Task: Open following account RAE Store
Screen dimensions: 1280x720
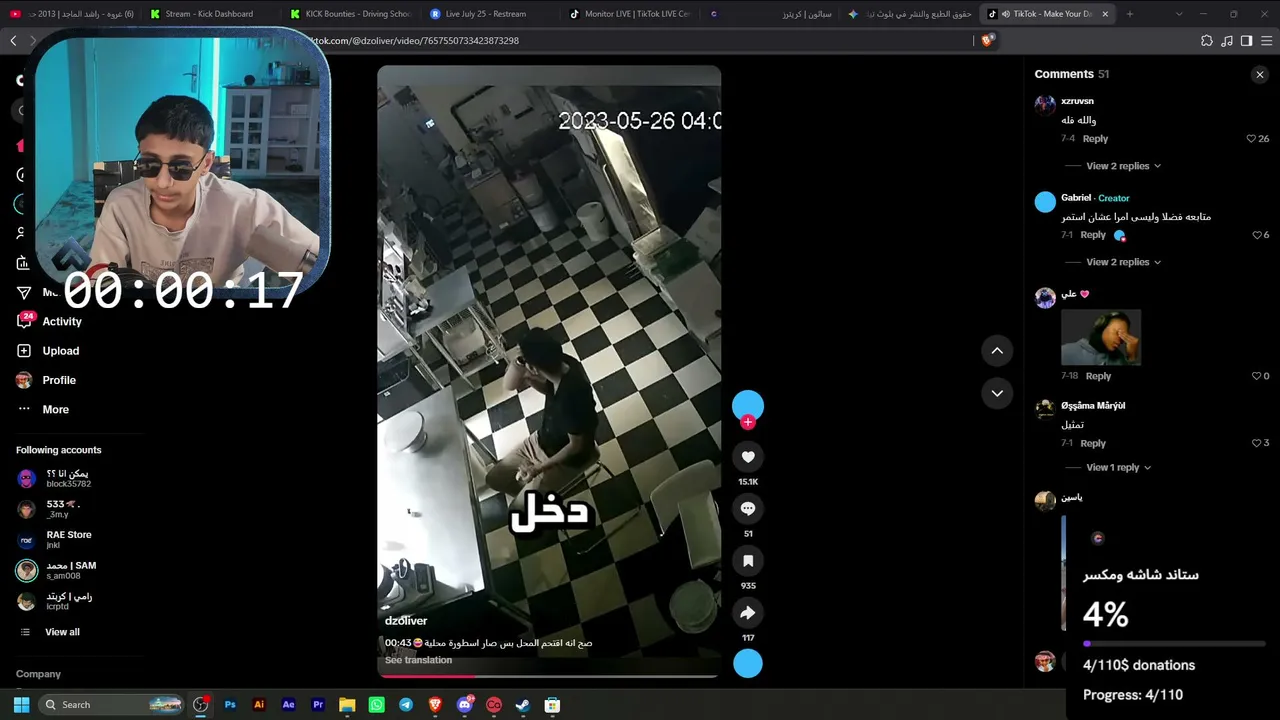Action: 69,539
